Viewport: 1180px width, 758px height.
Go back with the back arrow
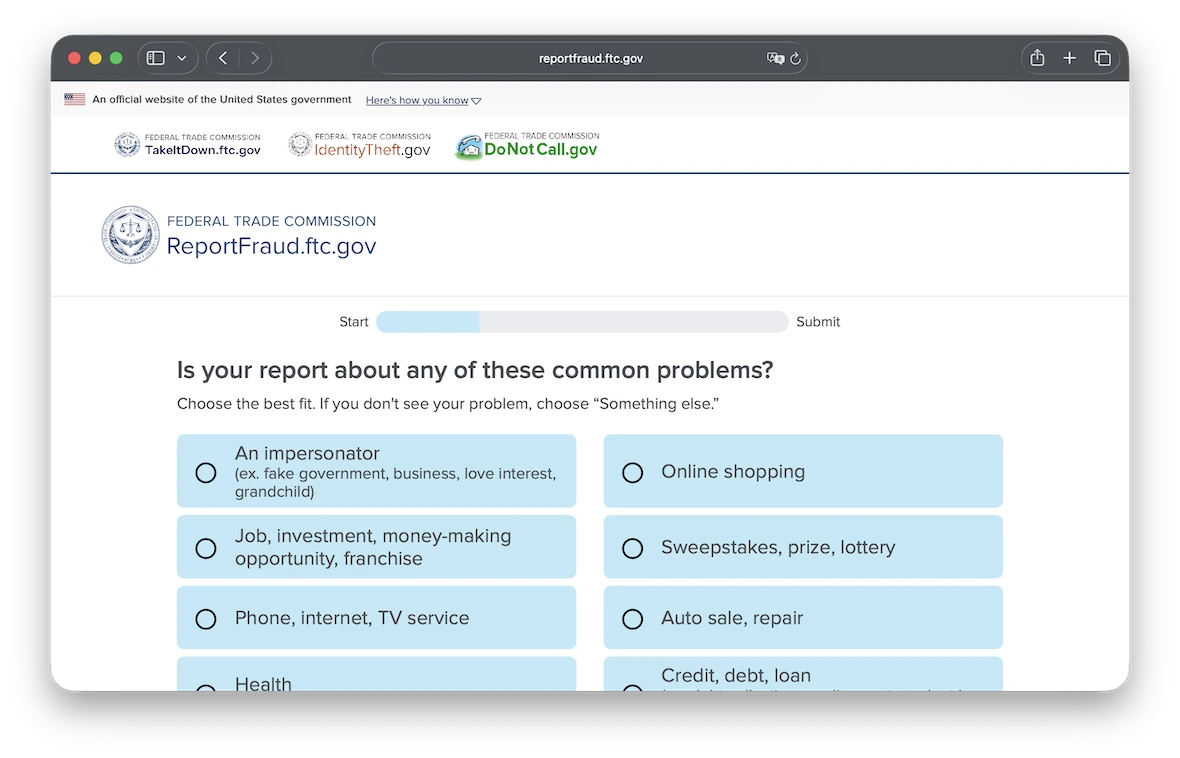[x=224, y=58]
